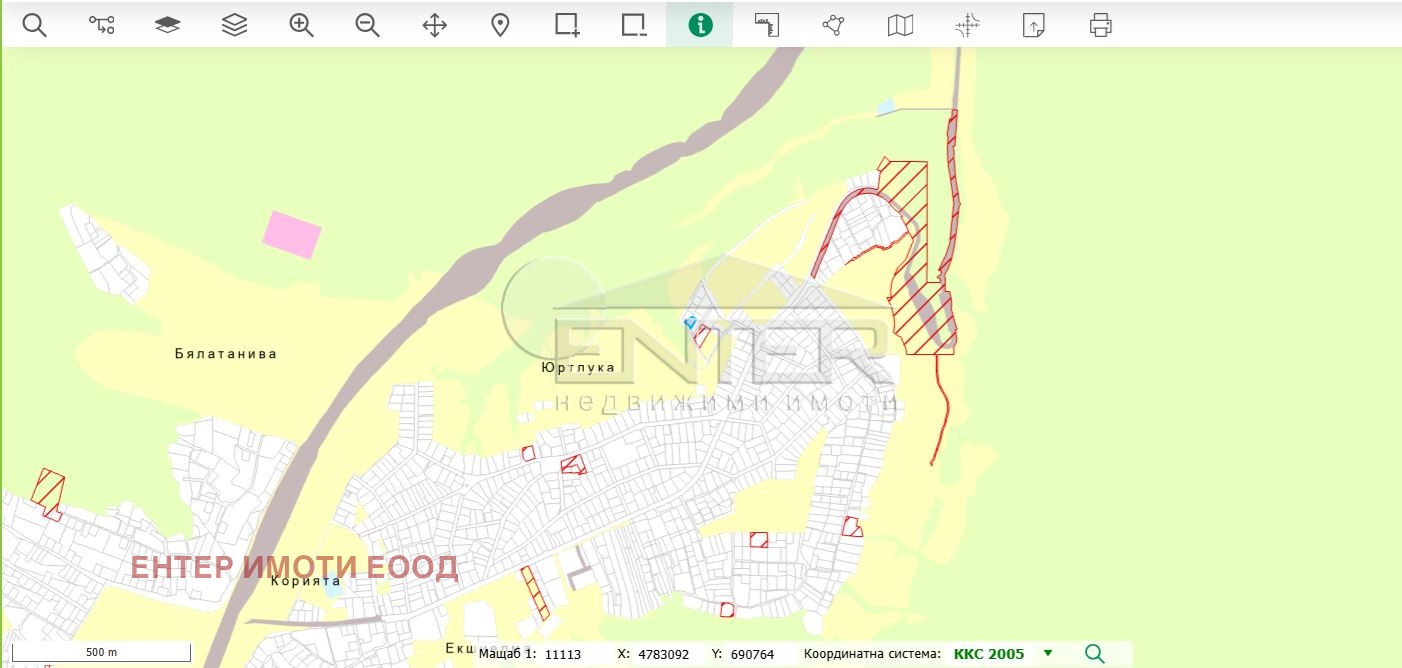This screenshot has height=668, width=1402.
Task: Select the ruler measurement tool
Action: tap(767, 25)
